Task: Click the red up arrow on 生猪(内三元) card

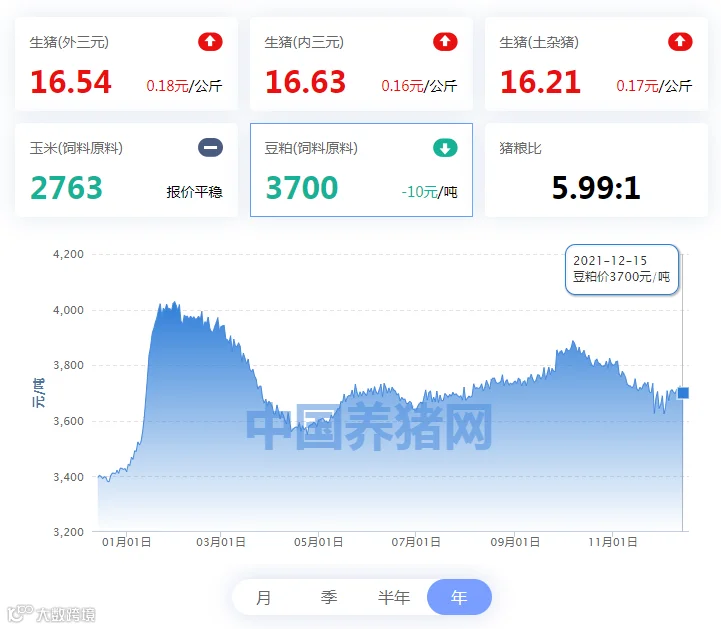Action: [445, 42]
